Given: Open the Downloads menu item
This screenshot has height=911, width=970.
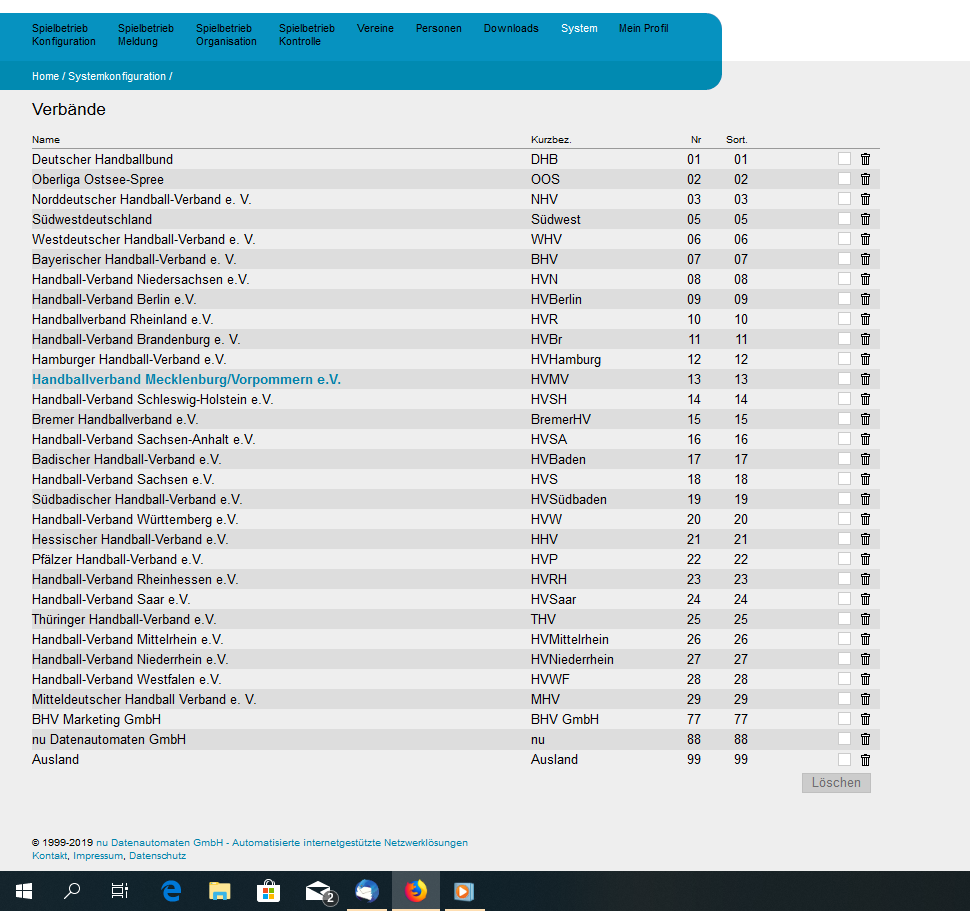Looking at the screenshot, I should (x=511, y=29).
